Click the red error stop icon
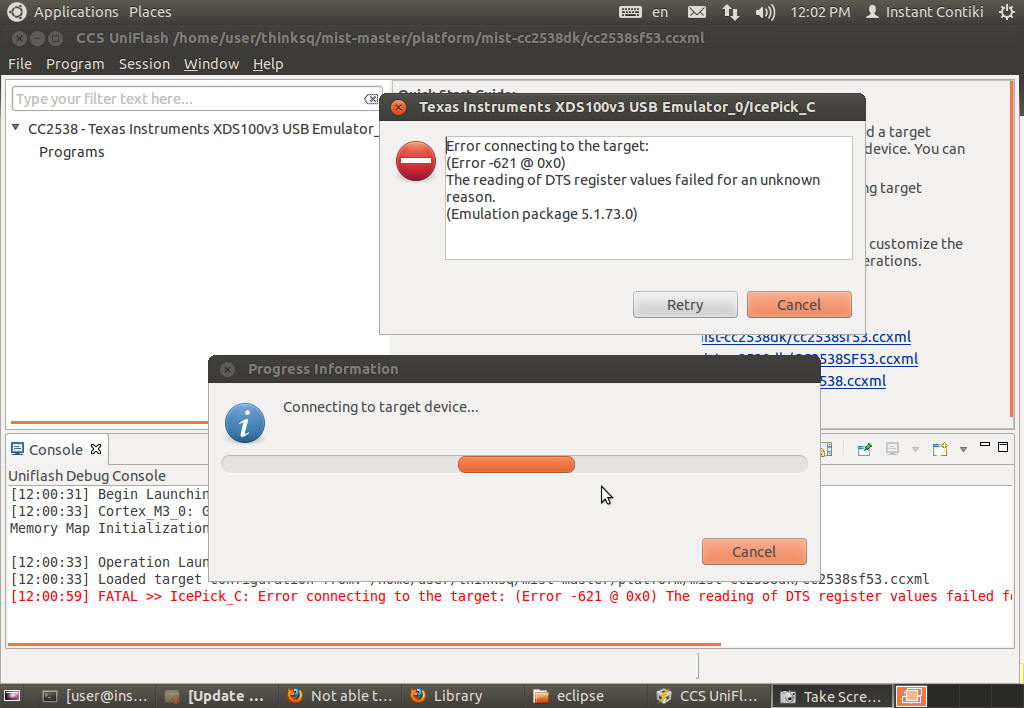1024x708 pixels. point(416,161)
